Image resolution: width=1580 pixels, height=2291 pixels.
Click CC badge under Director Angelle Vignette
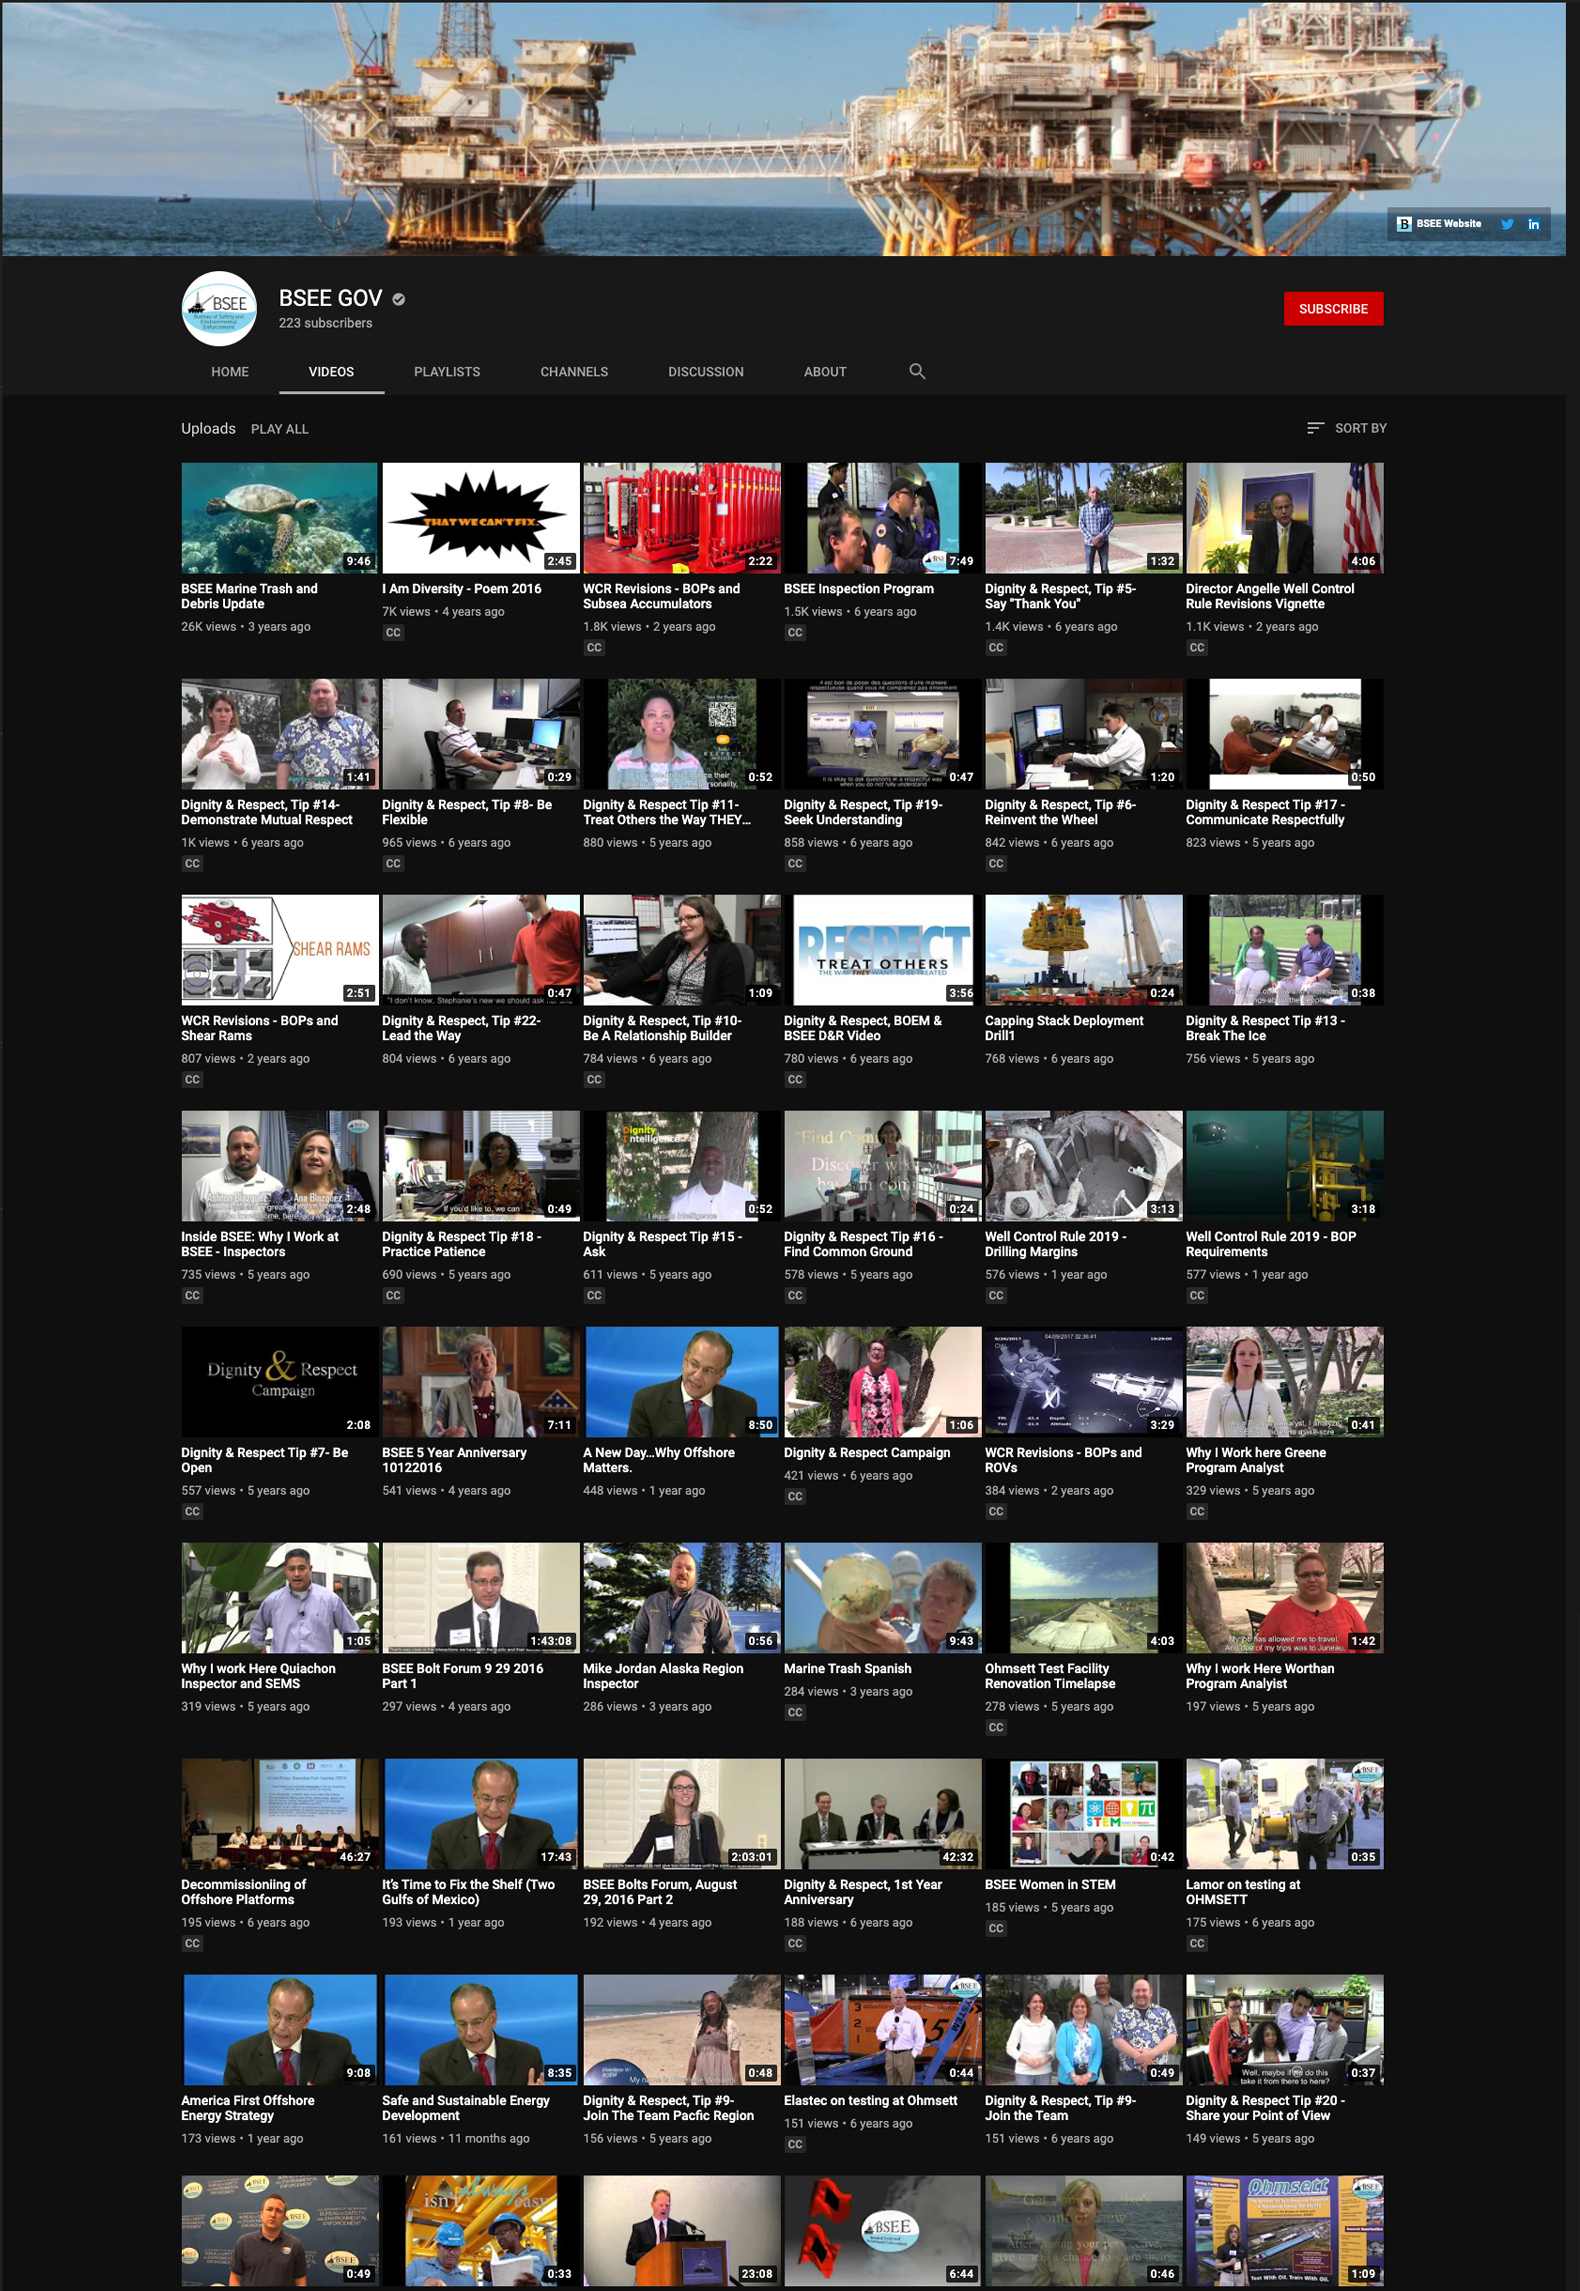[1197, 648]
